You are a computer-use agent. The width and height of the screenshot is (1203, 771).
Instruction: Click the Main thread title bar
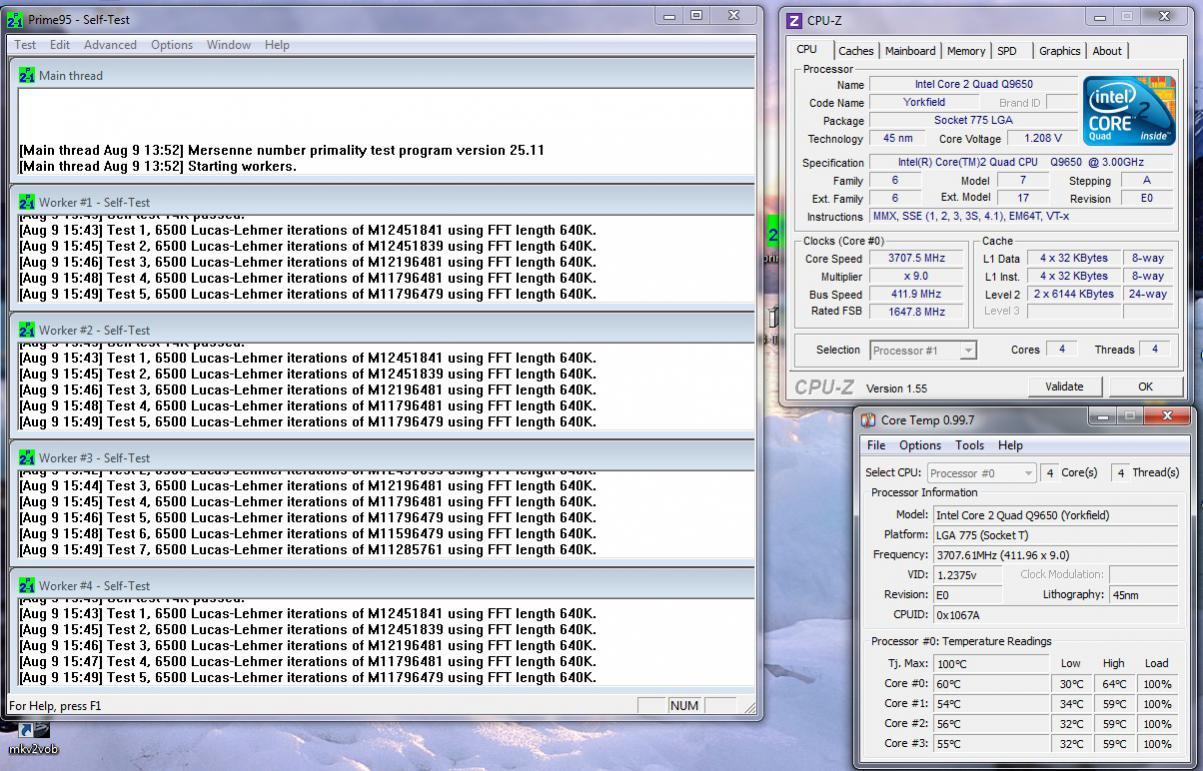(x=383, y=75)
